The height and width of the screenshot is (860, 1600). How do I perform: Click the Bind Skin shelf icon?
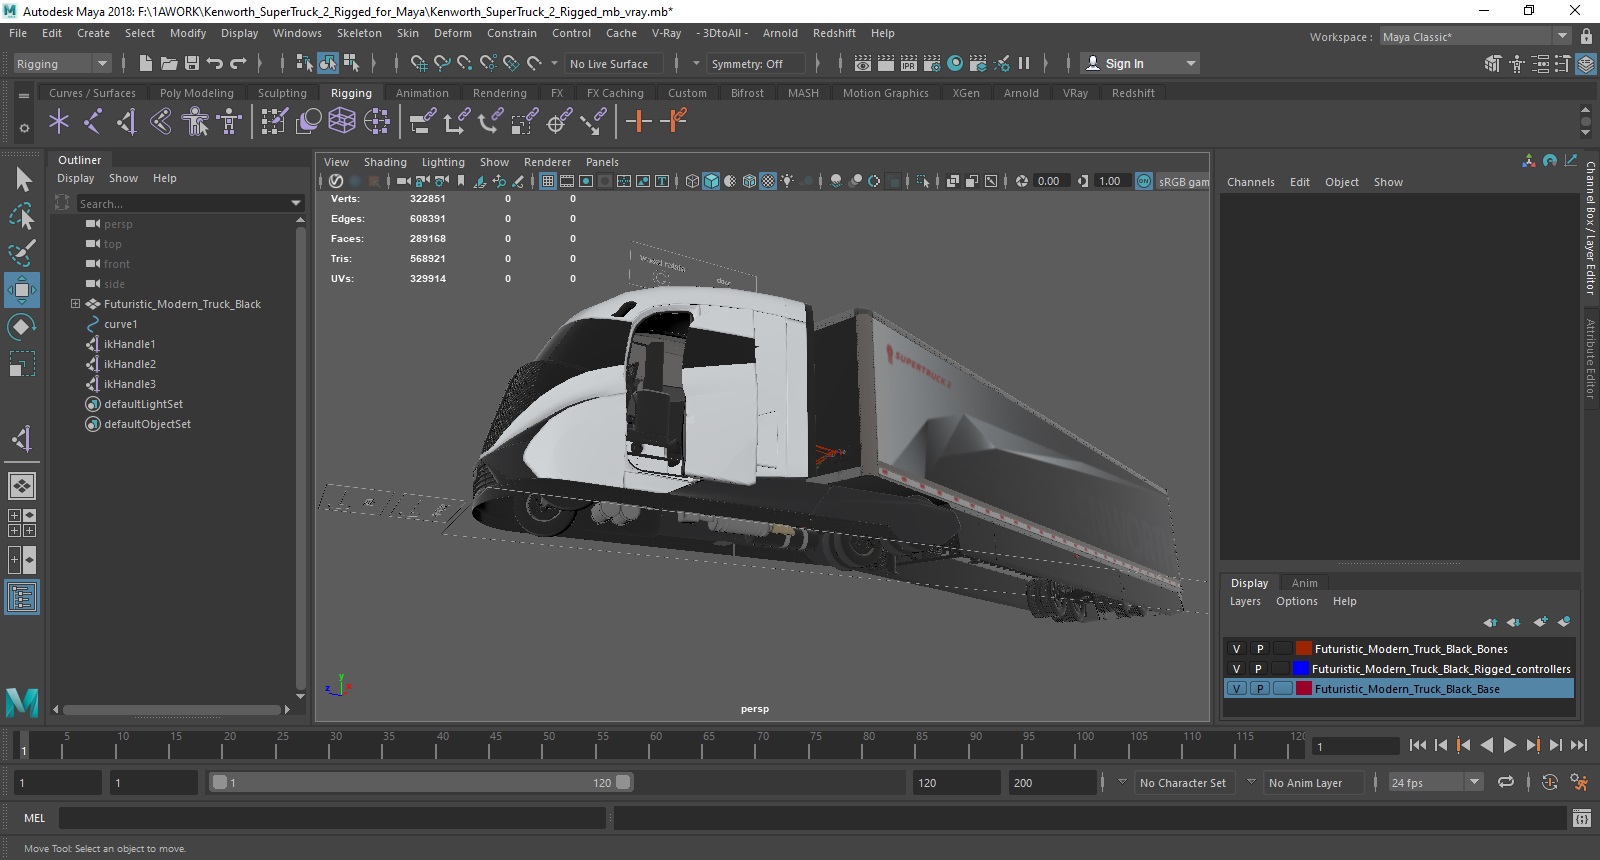coord(161,122)
